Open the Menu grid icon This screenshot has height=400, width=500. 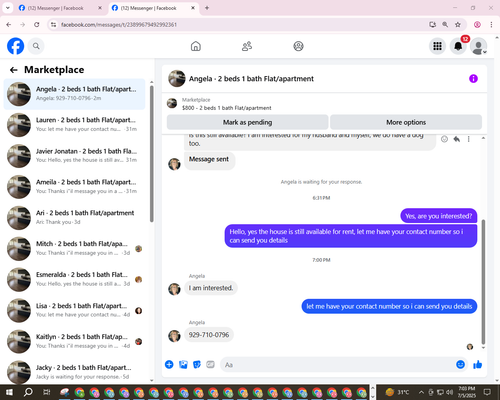pos(437,46)
